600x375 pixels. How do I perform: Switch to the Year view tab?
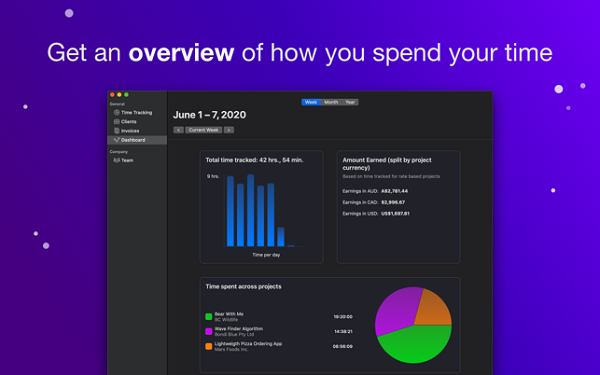click(350, 102)
